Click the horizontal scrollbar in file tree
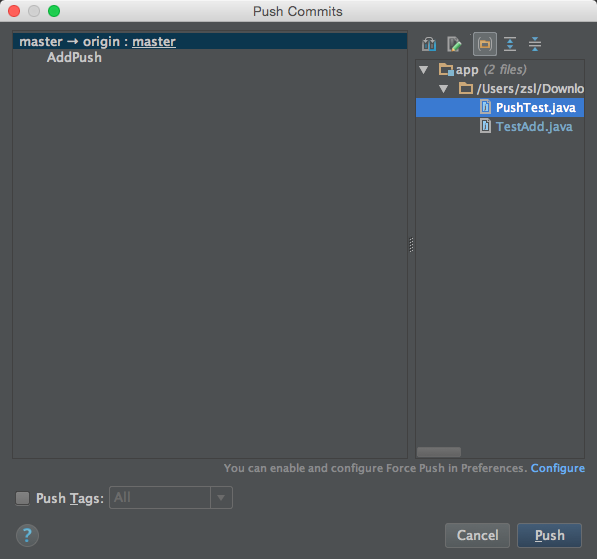 [439, 452]
